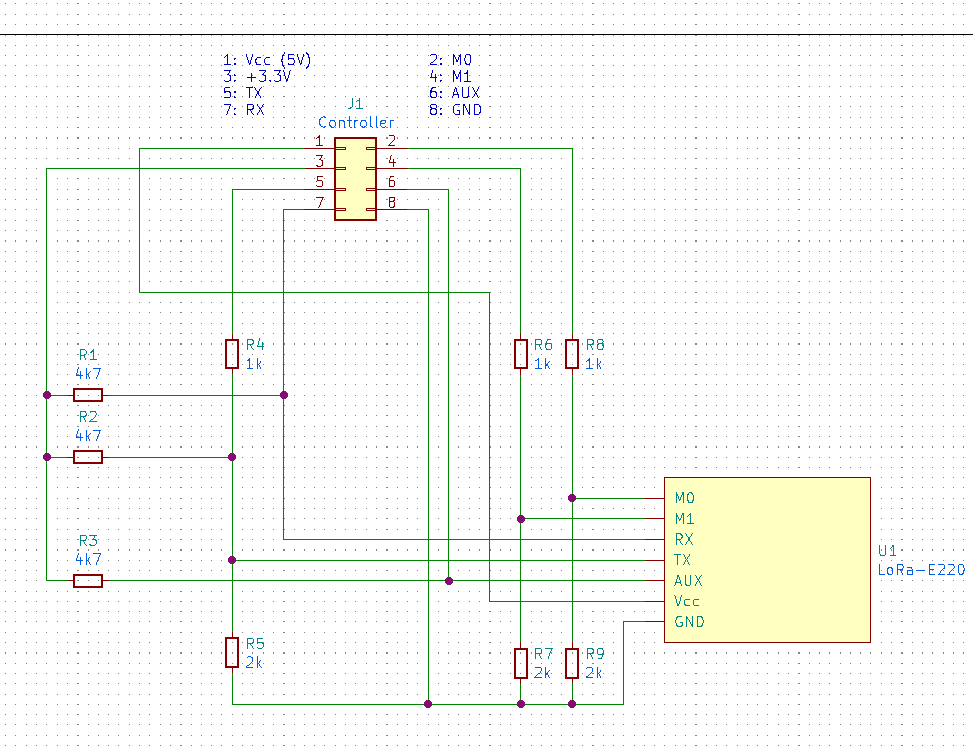
Task: Select resistor R8 symbol
Action: point(572,354)
